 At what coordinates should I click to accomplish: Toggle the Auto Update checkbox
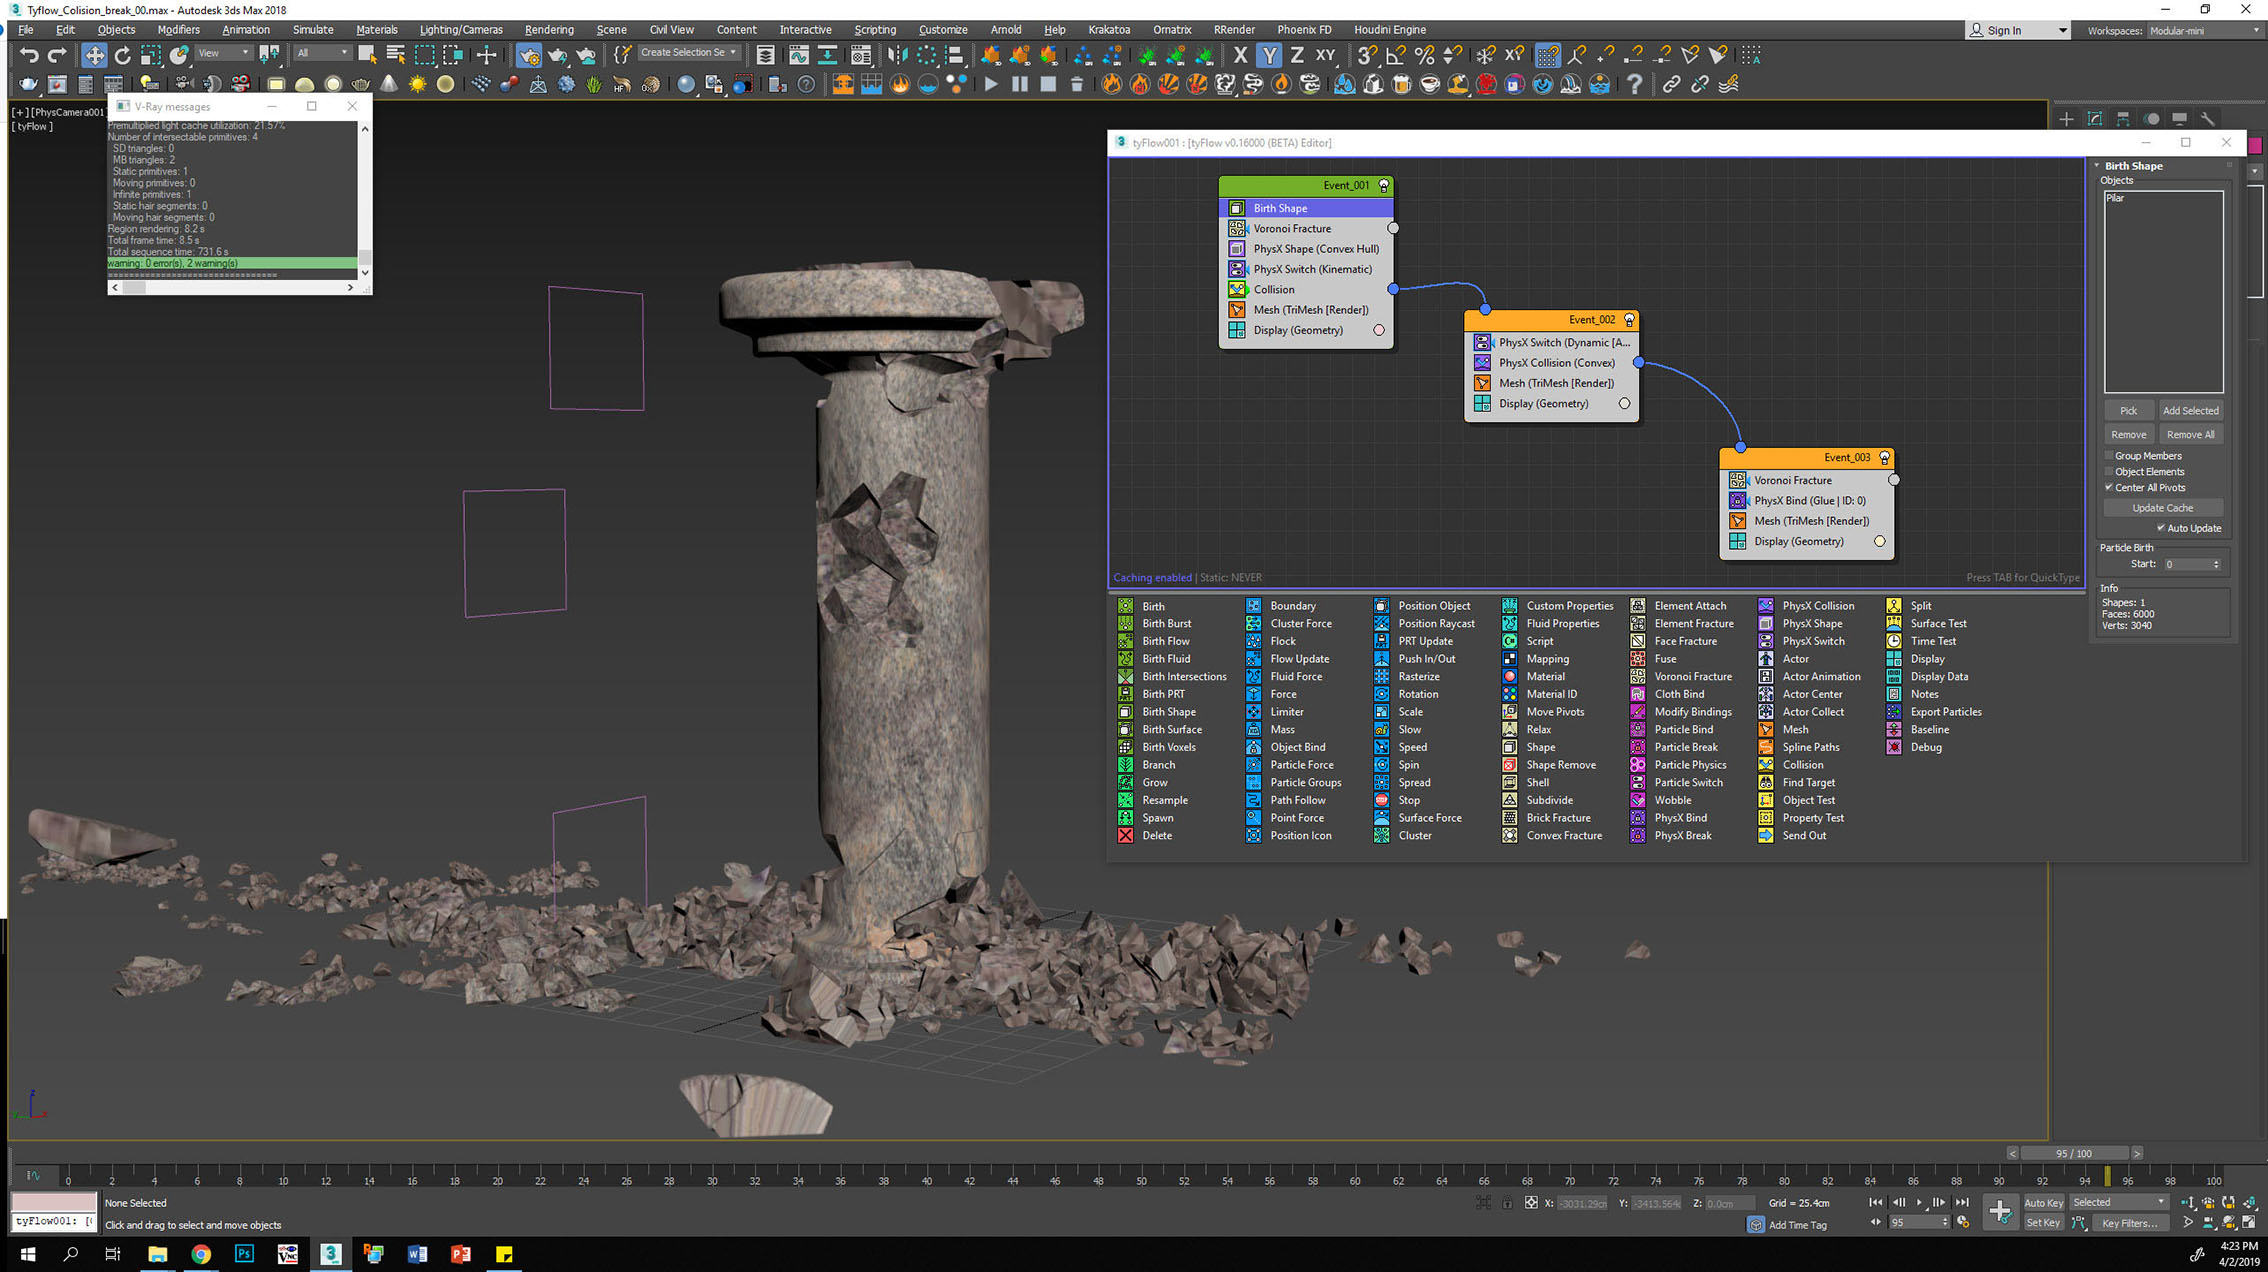2161,528
